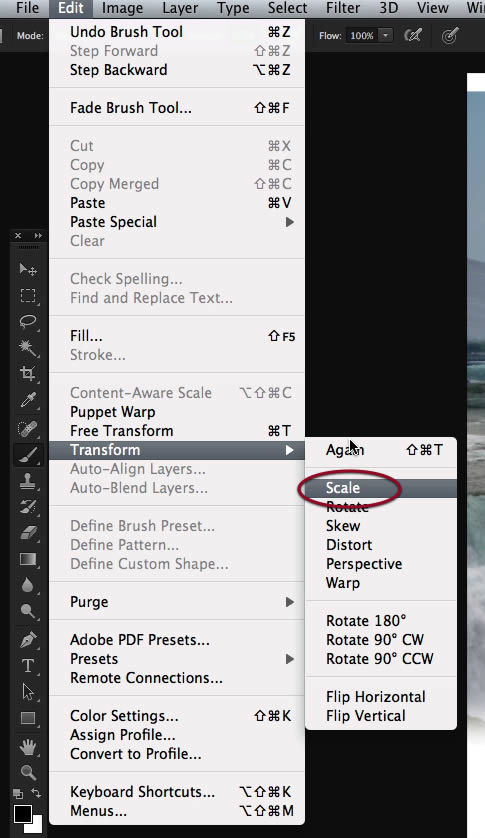Image resolution: width=485 pixels, height=838 pixels.
Task: Swap foreground and background colors
Action: tap(36, 793)
